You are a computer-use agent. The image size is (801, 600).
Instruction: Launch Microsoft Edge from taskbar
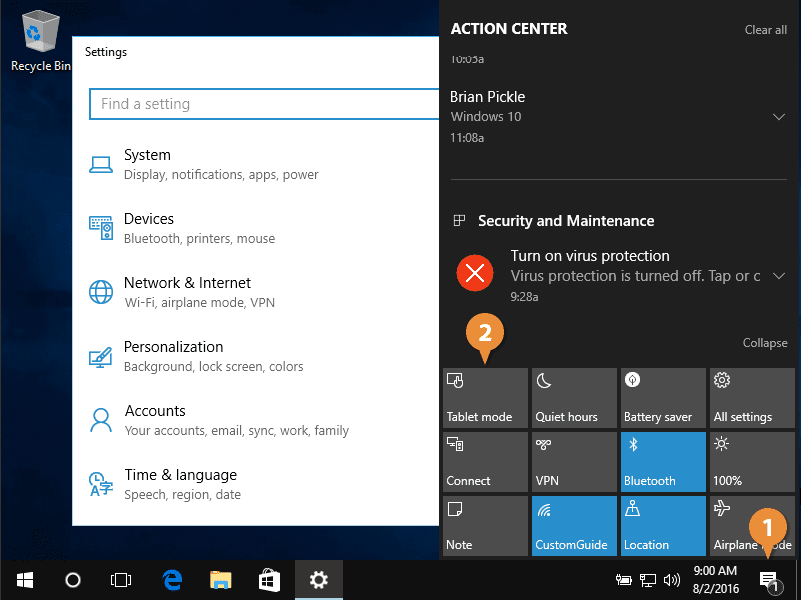click(172, 580)
